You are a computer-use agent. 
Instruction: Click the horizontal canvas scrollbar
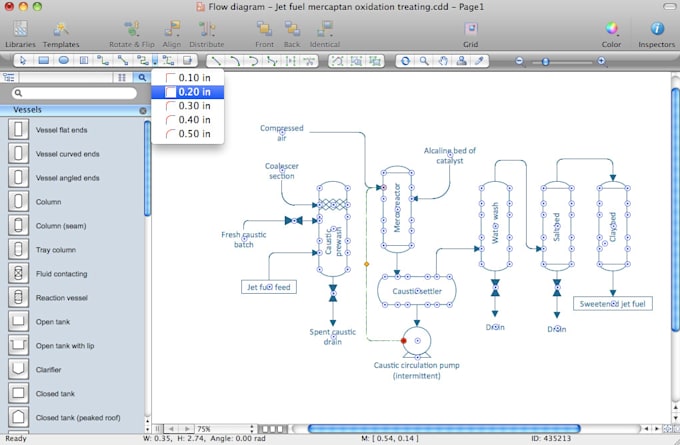click(444, 429)
